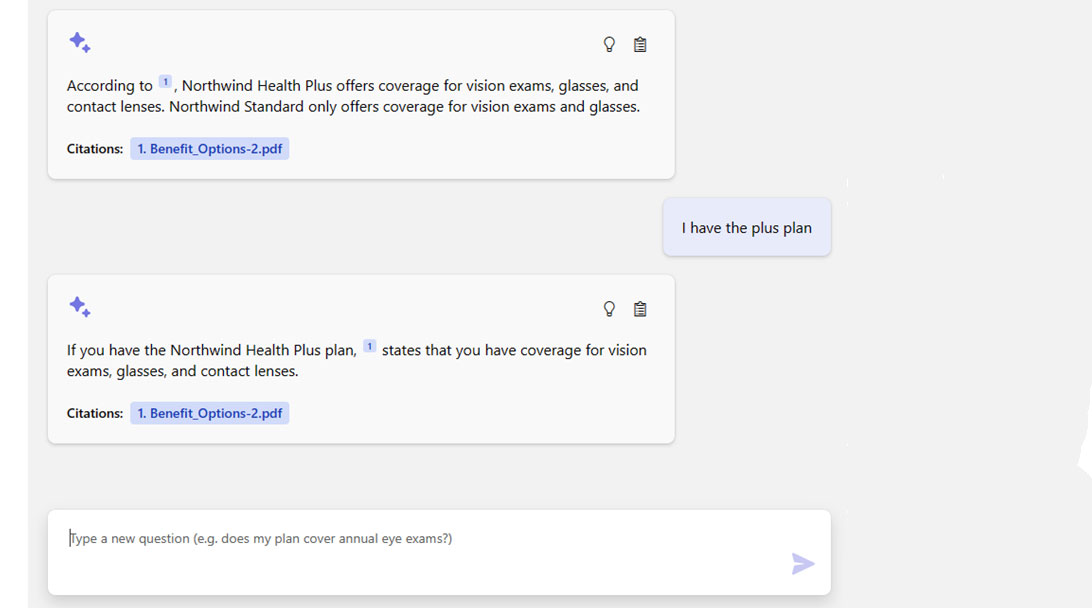Show supporting content via clipboard icon on first answer
This screenshot has height=608, width=1092.
point(640,44)
